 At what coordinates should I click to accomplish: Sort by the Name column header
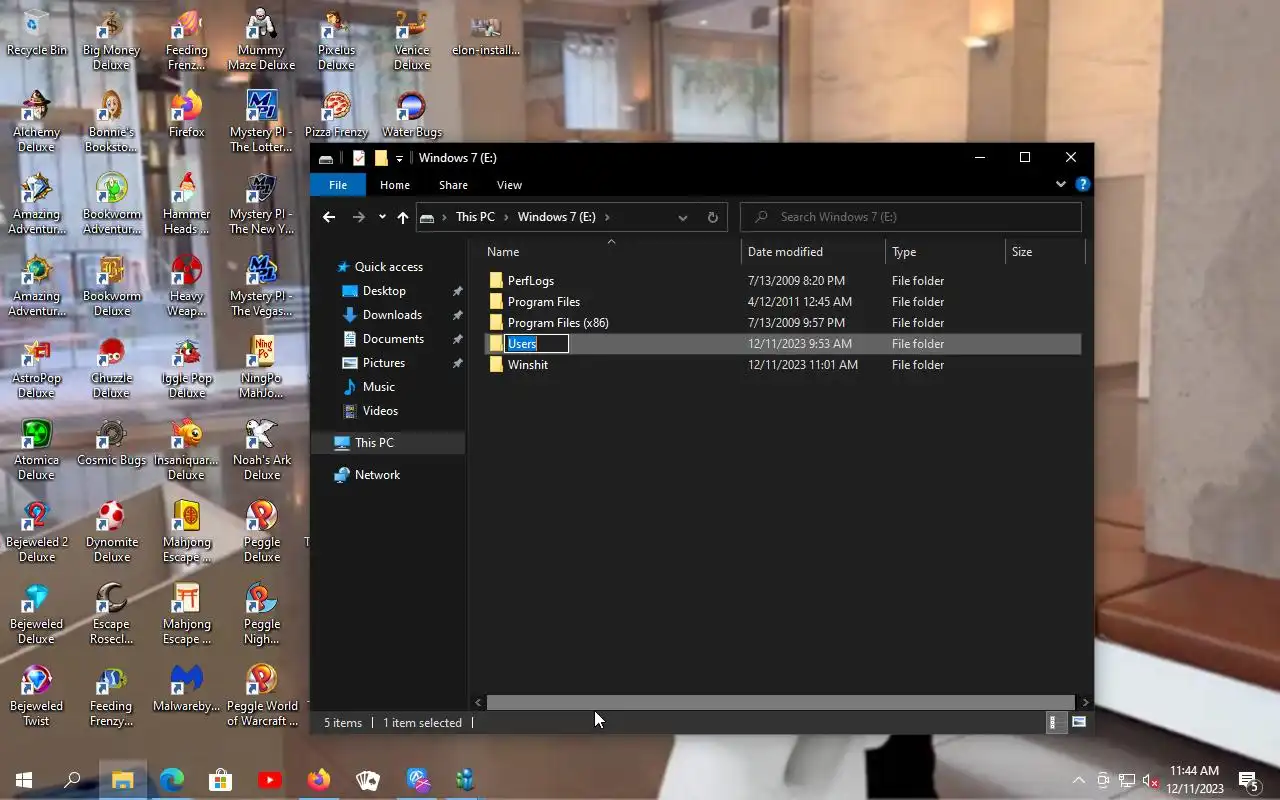click(612, 252)
